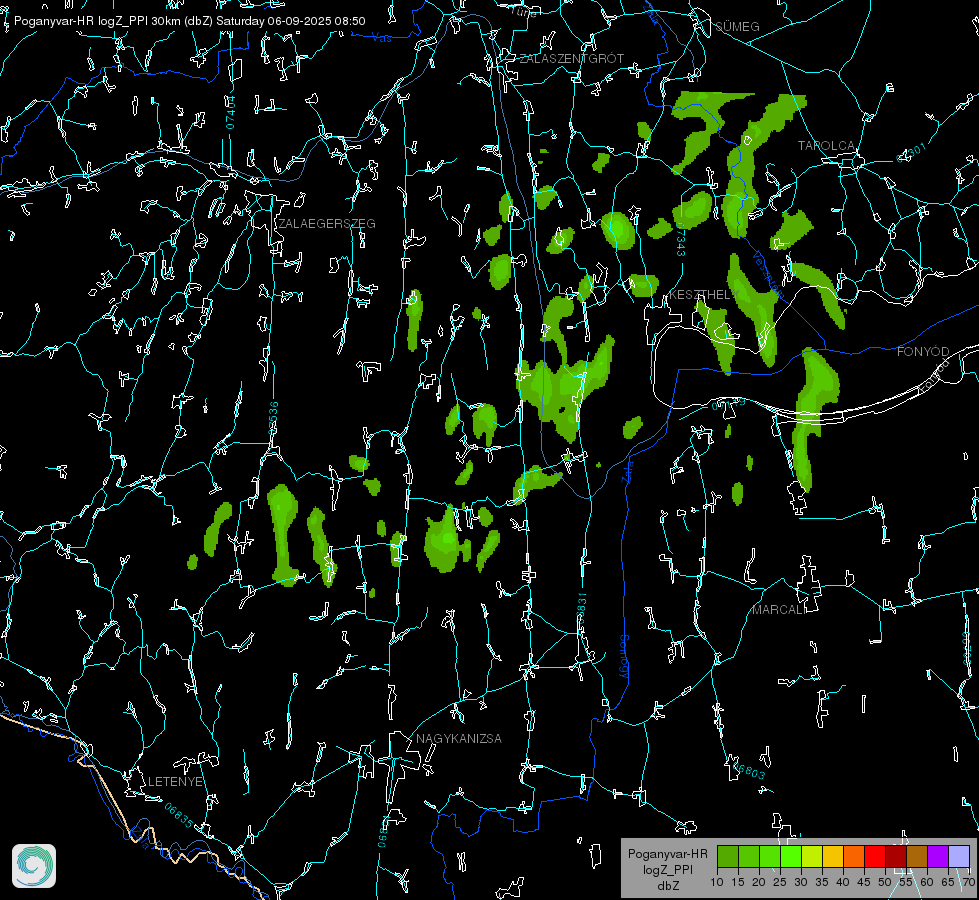Click the legend's Poganyvar-HR logZ_PPI dbZ caption
Viewport: 979px width, 900px height.
667,869
